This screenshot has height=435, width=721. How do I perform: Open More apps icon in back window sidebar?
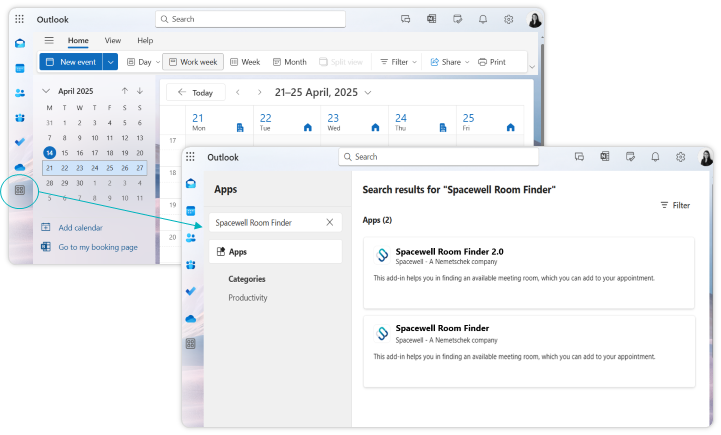tap(20, 190)
